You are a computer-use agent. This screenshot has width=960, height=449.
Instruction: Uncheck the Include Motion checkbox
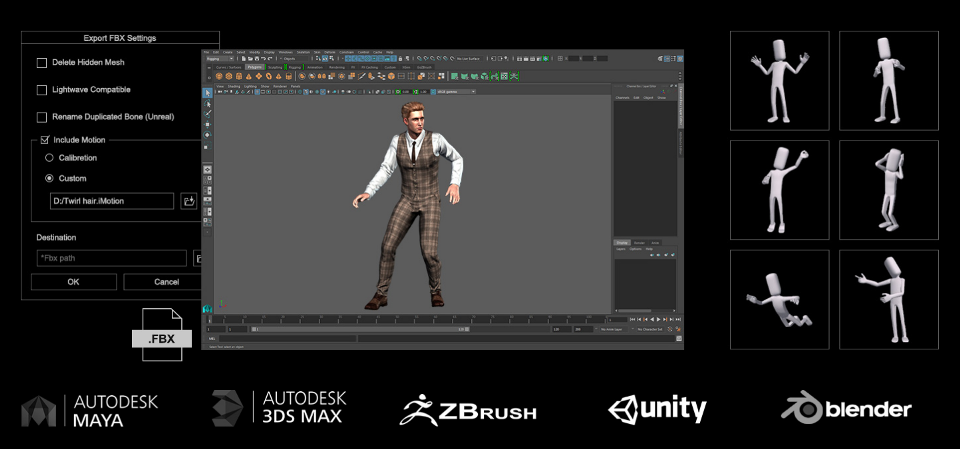45,140
